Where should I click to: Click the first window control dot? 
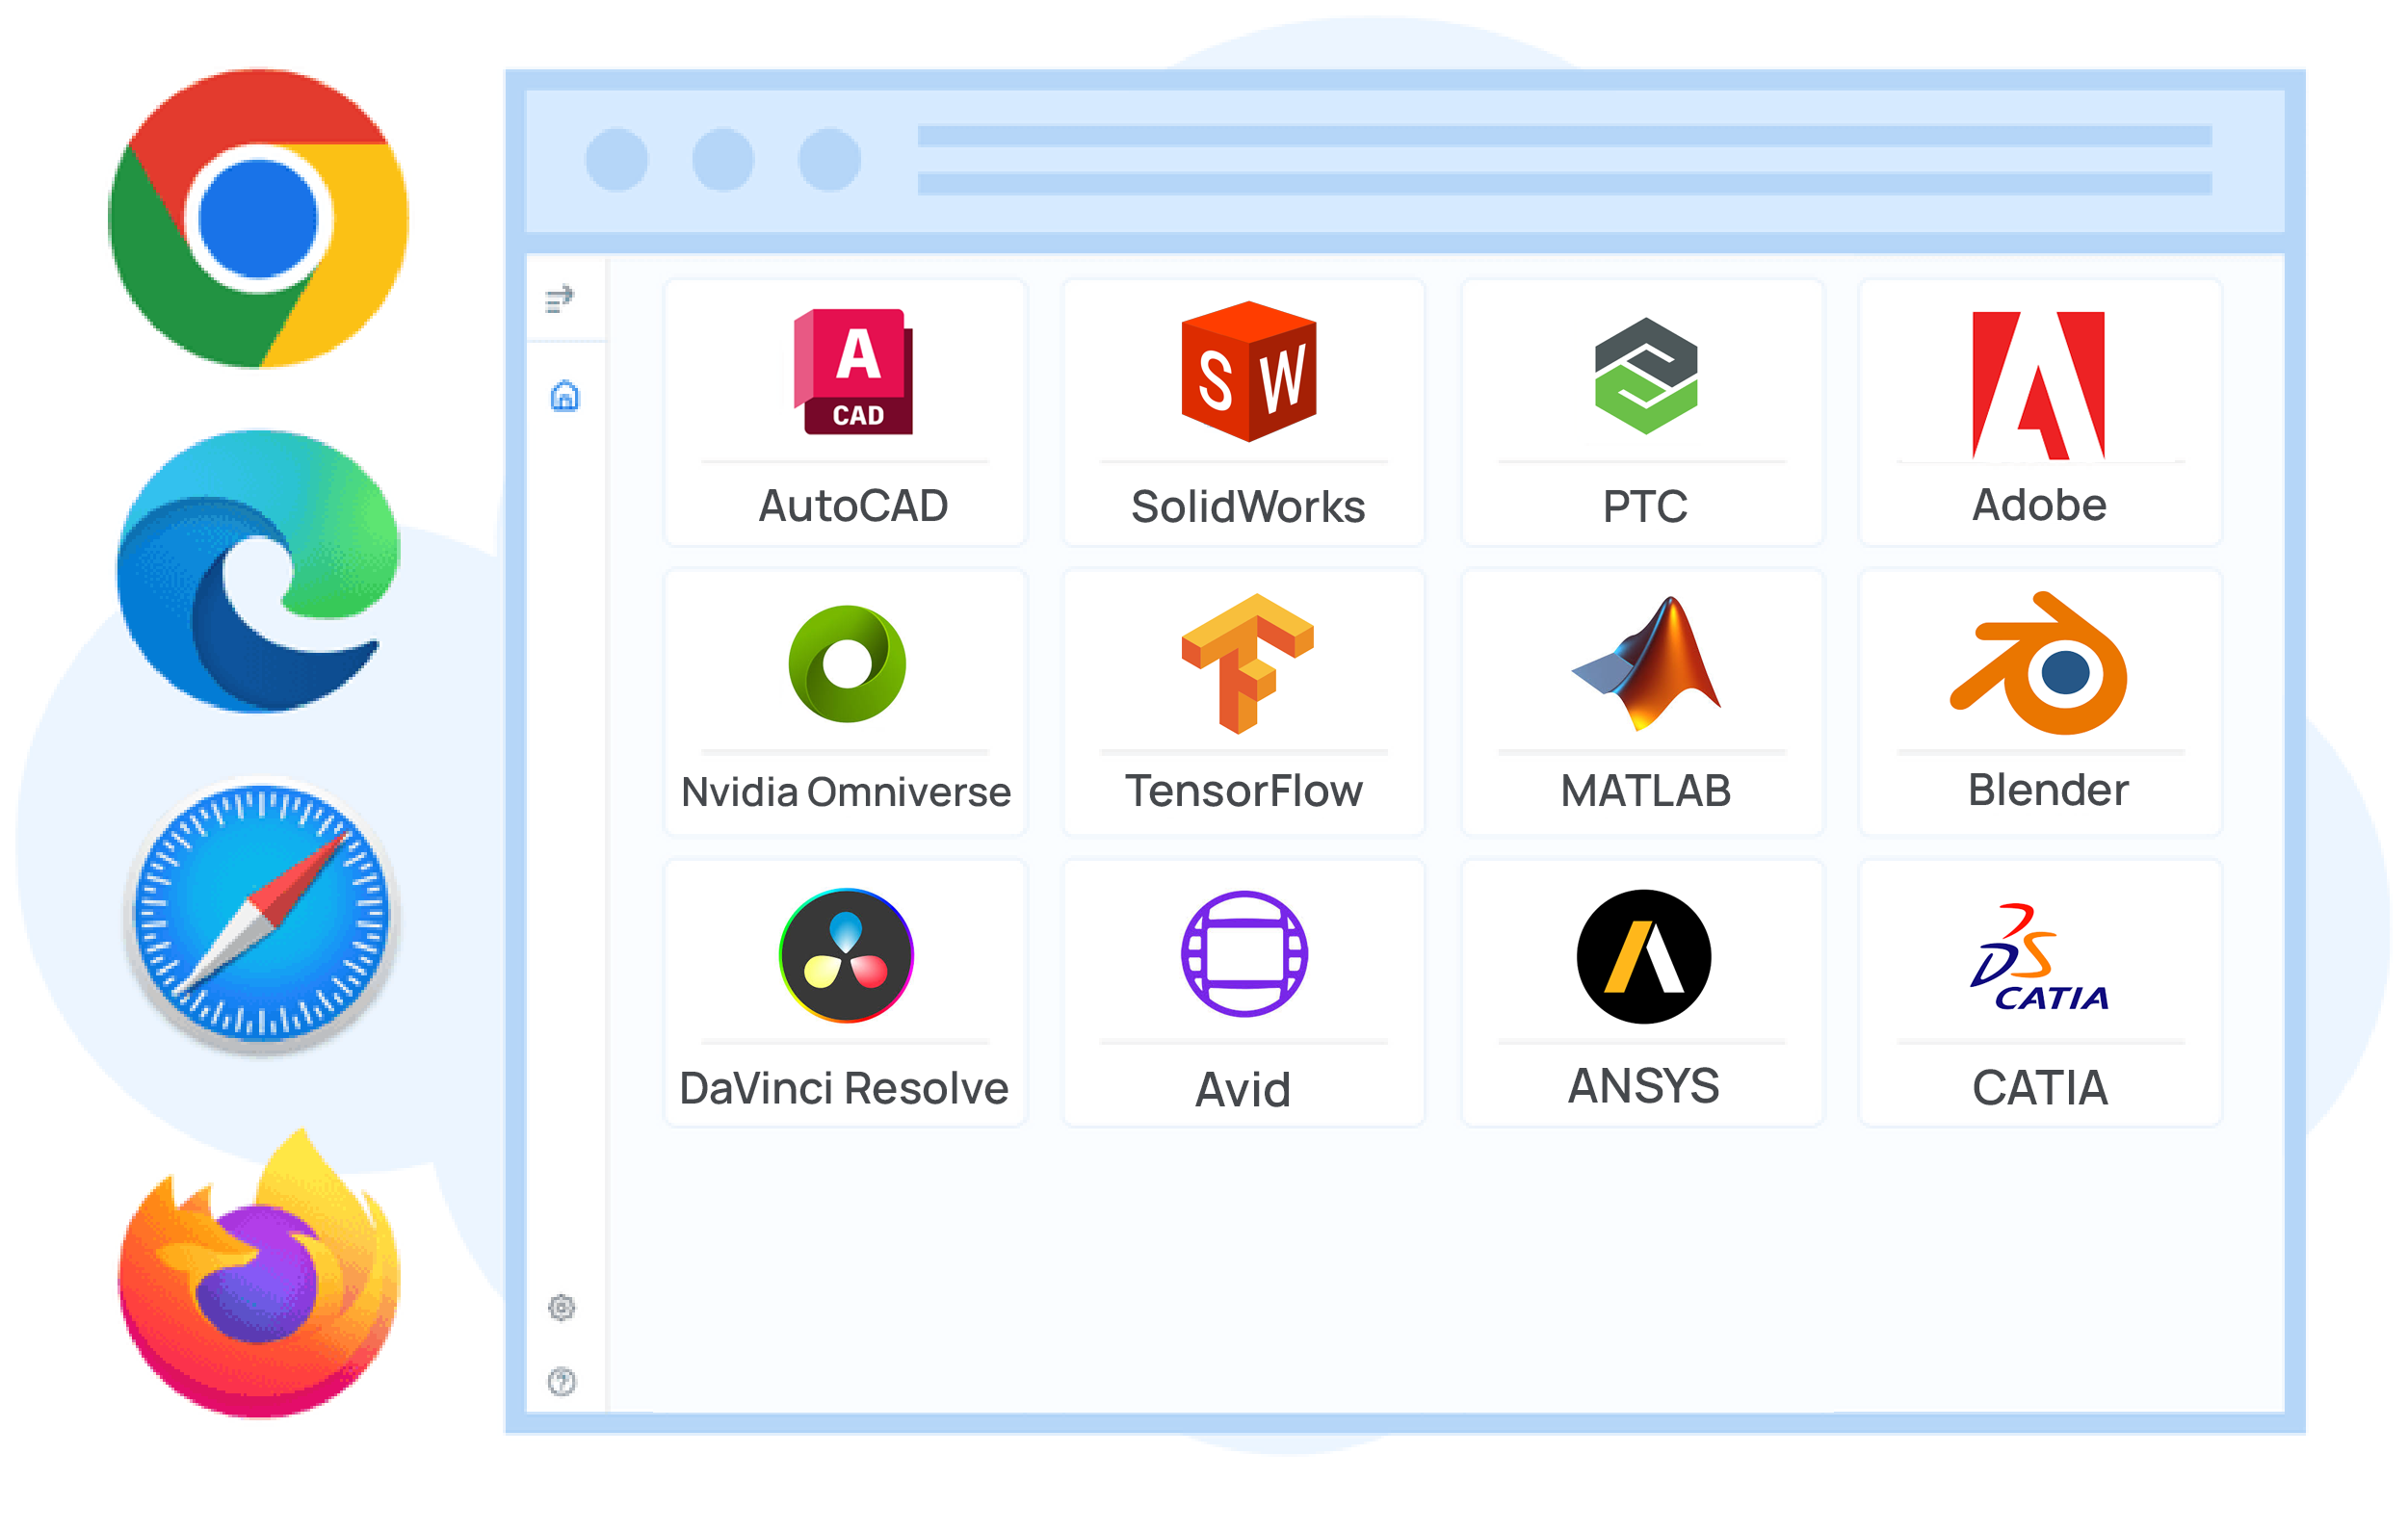[617, 159]
